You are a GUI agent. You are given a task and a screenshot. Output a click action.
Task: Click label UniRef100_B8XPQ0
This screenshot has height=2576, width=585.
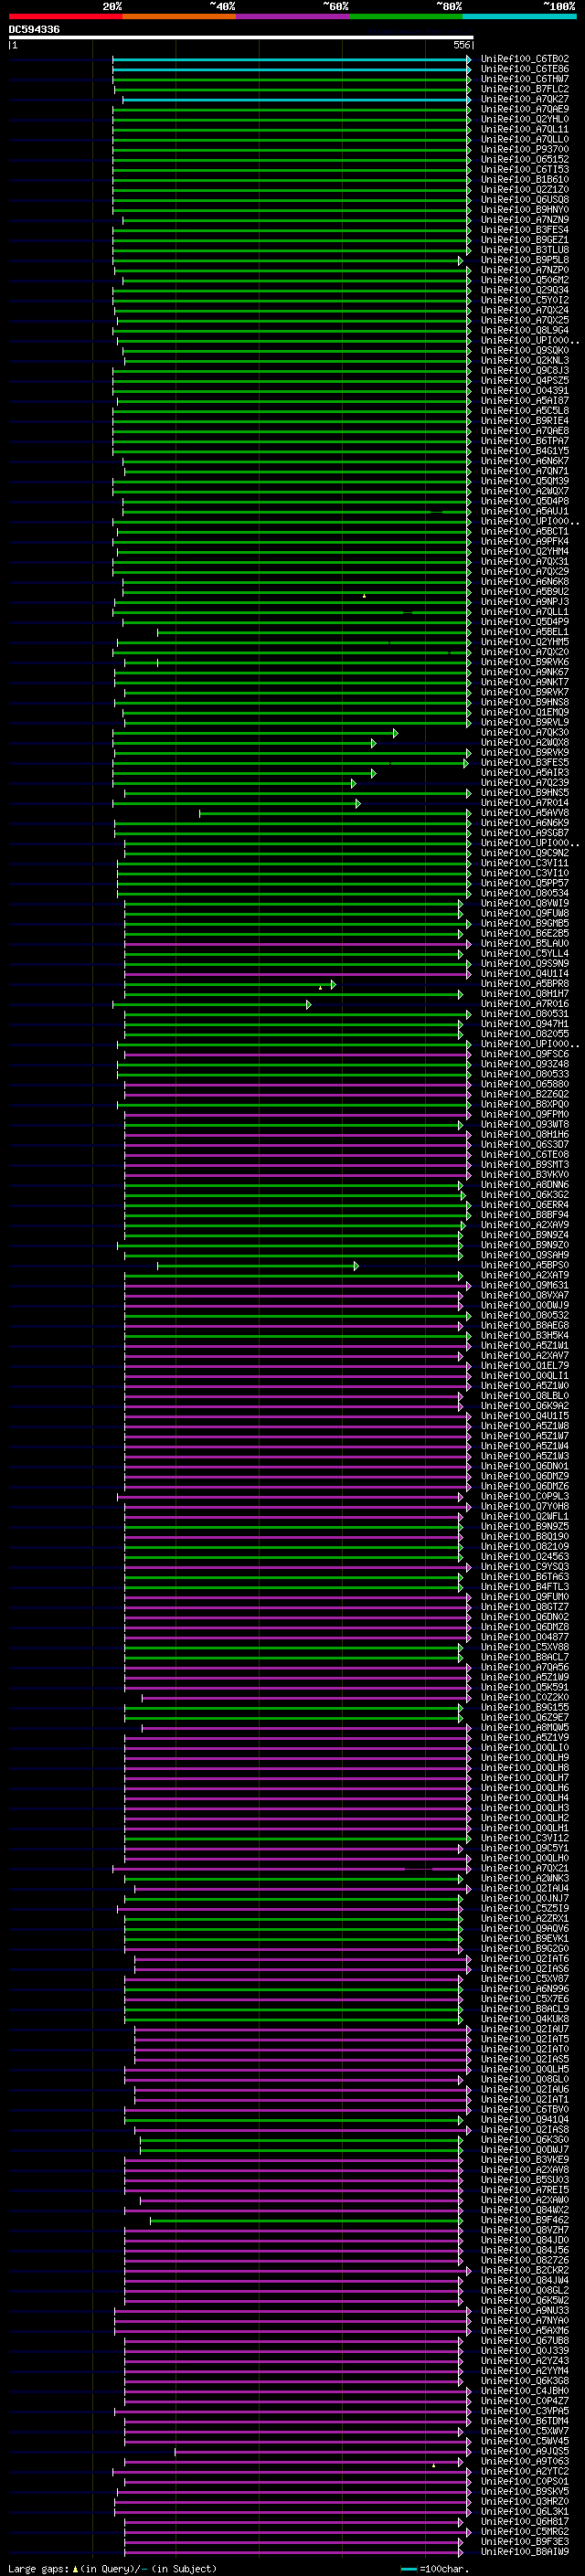pos(525,1104)
